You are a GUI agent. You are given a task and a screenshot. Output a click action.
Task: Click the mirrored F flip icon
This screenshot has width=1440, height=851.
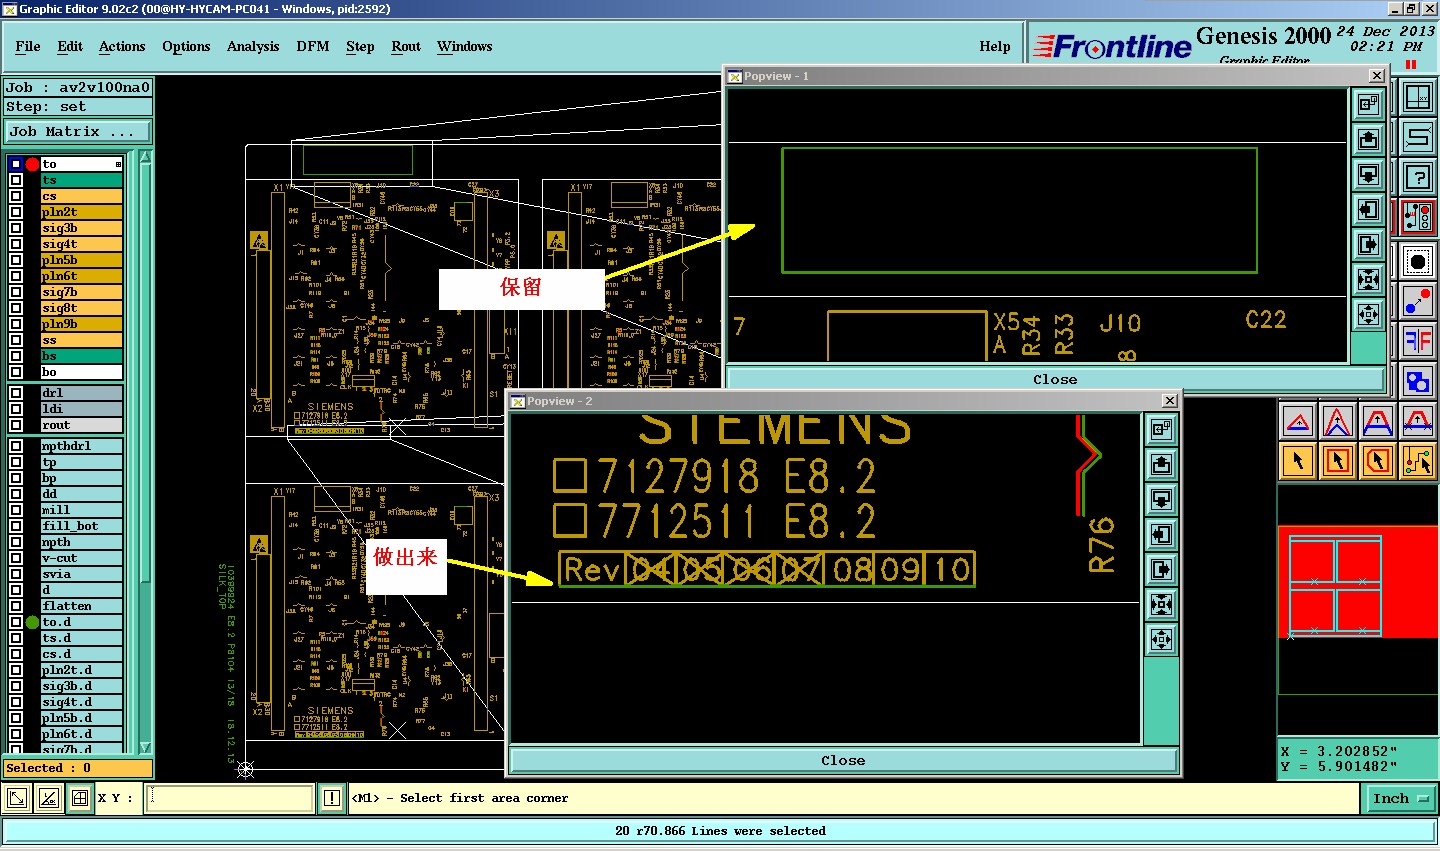(x=1418, y=341)
